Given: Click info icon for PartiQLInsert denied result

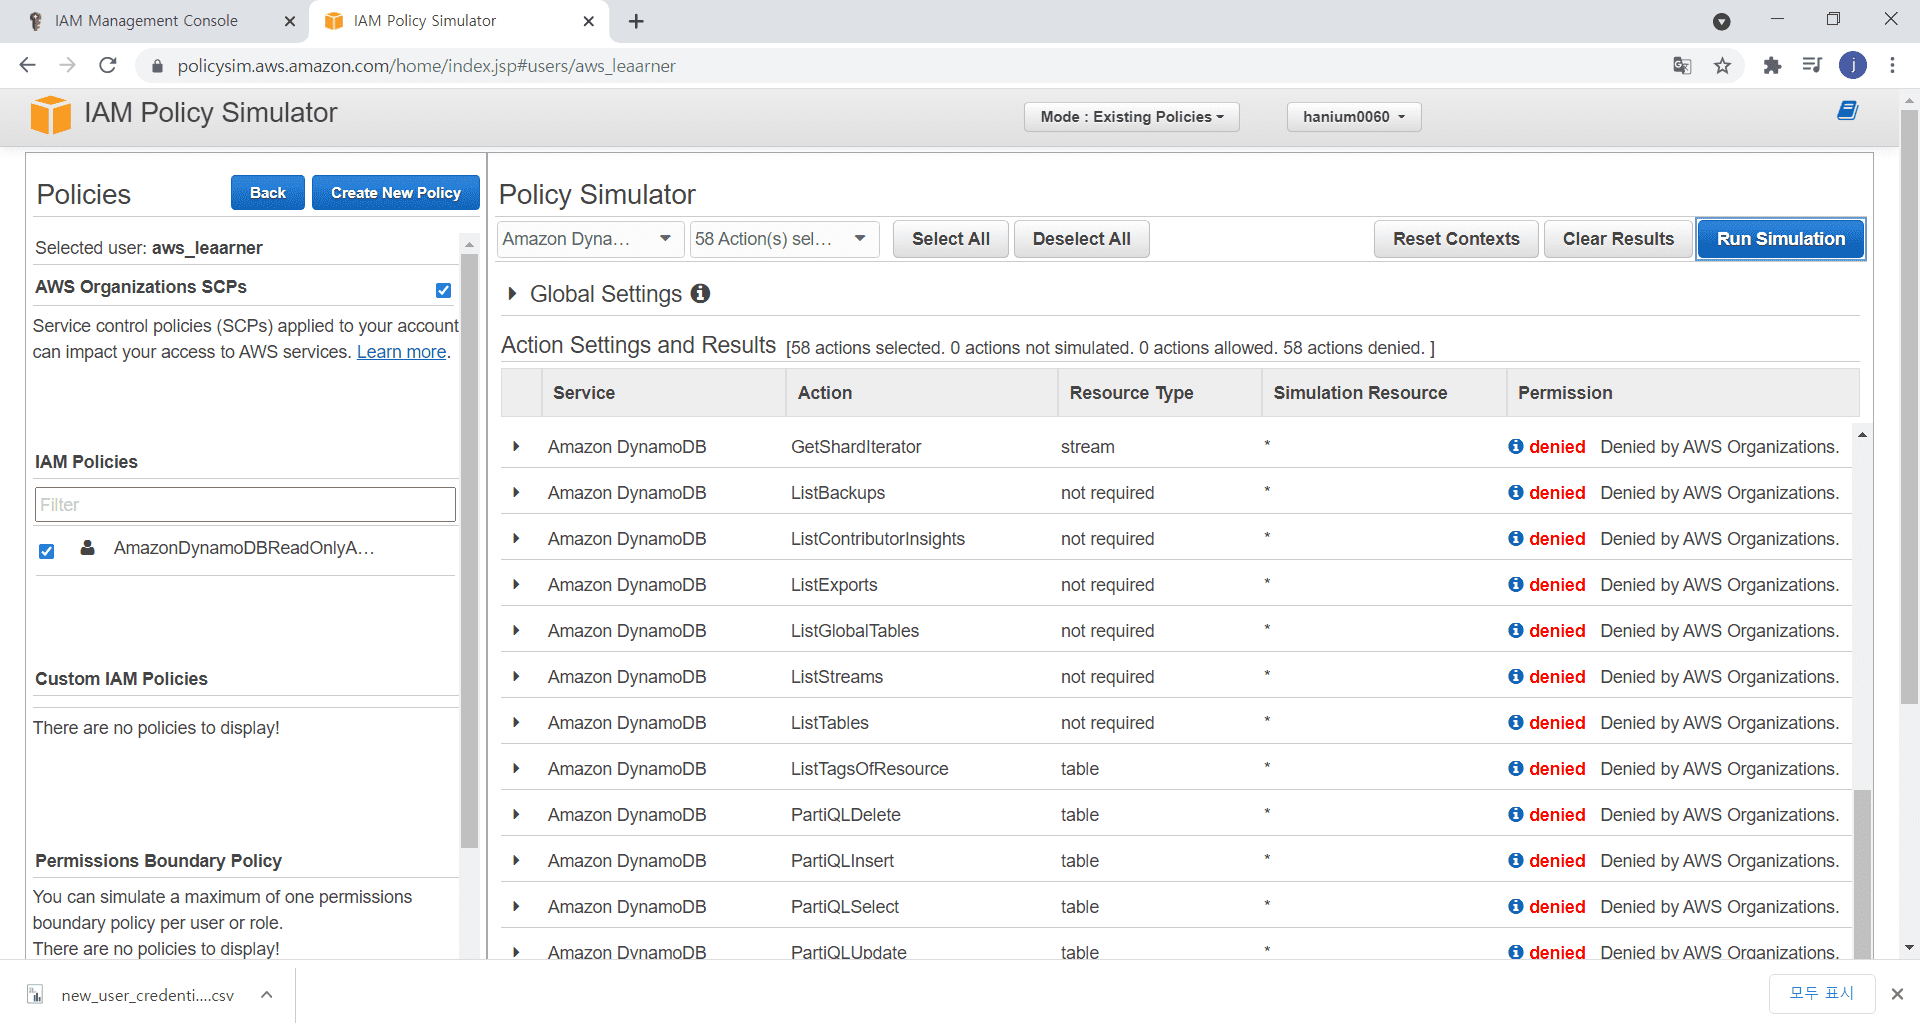Looking at the screenshot, I should 1516,860.
